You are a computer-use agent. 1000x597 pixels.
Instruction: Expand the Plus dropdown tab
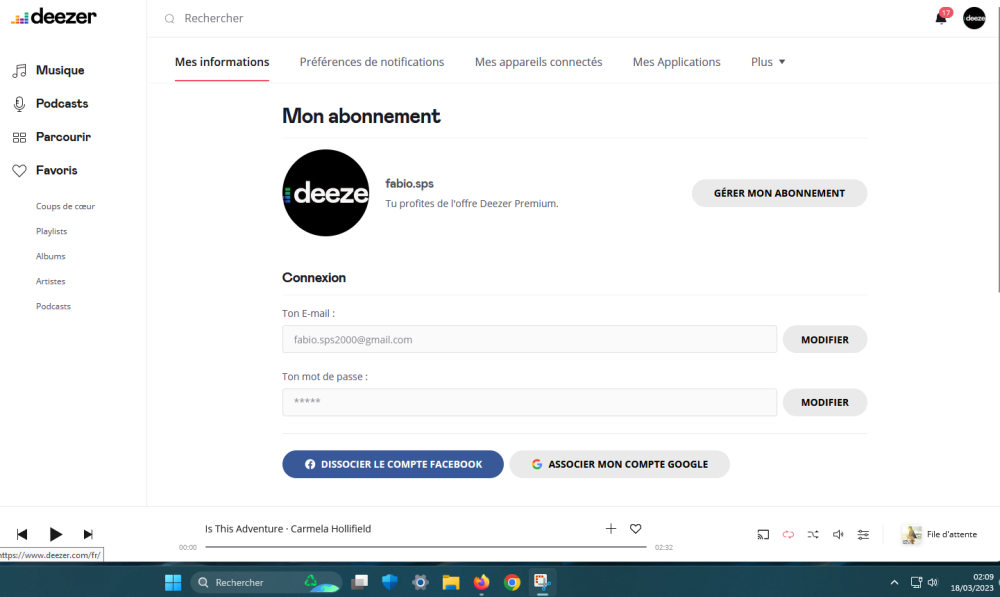point(768,62)
